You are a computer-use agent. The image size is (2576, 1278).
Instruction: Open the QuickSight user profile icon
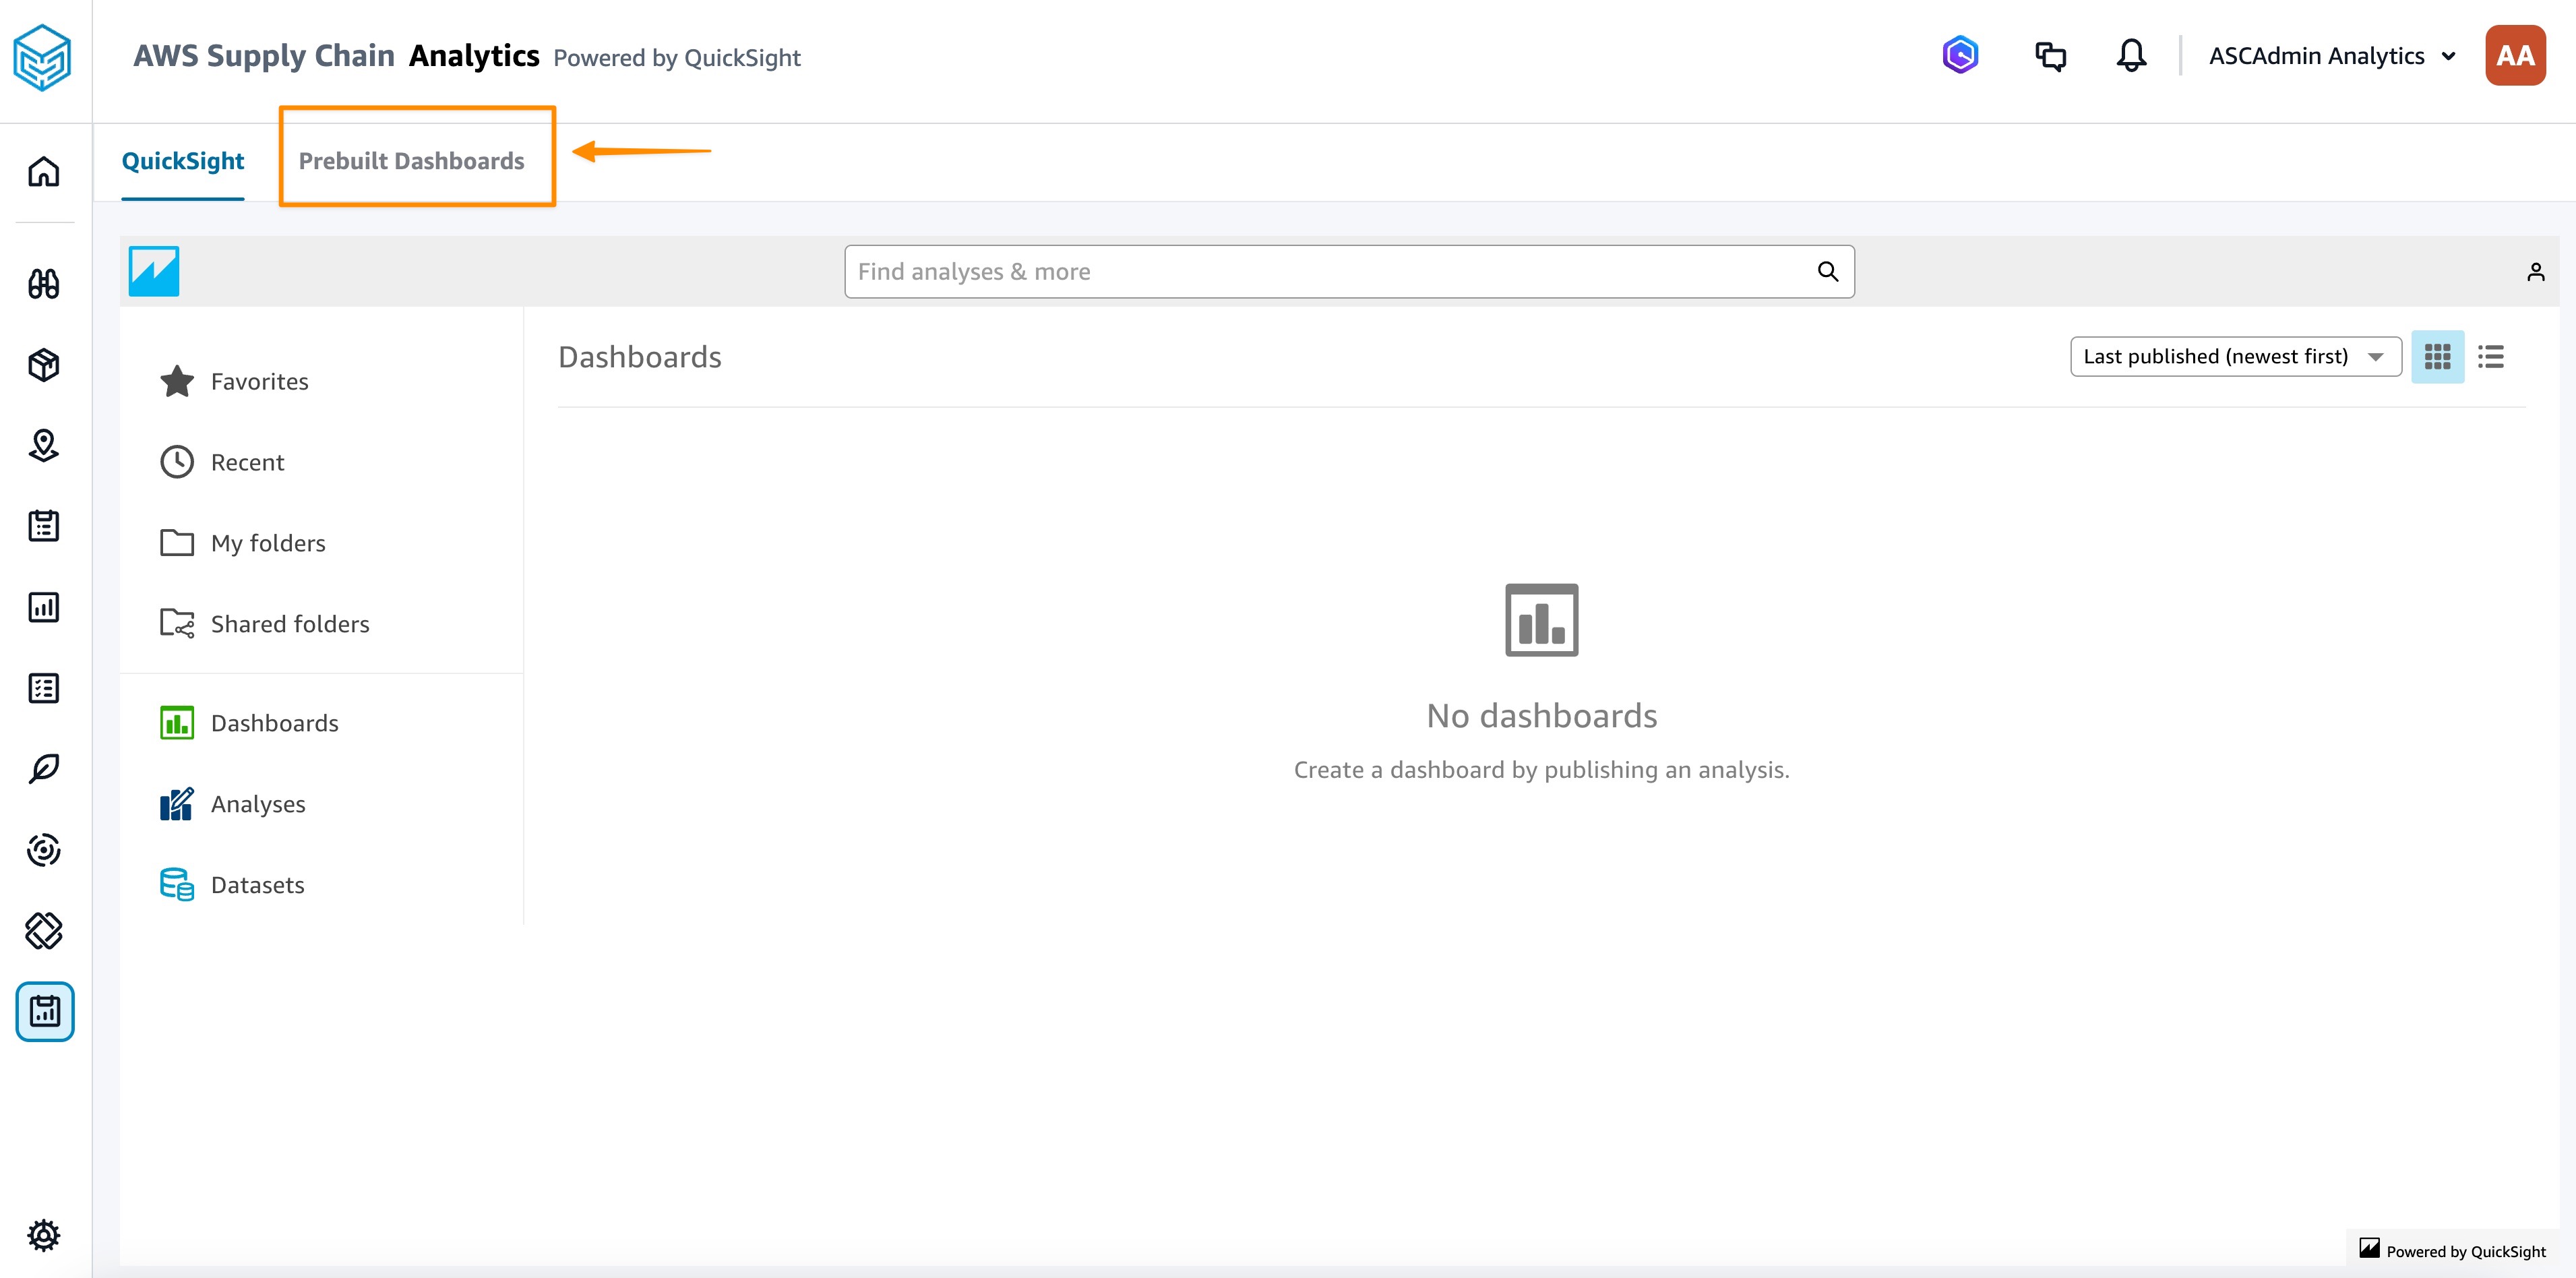[2535, 272]
